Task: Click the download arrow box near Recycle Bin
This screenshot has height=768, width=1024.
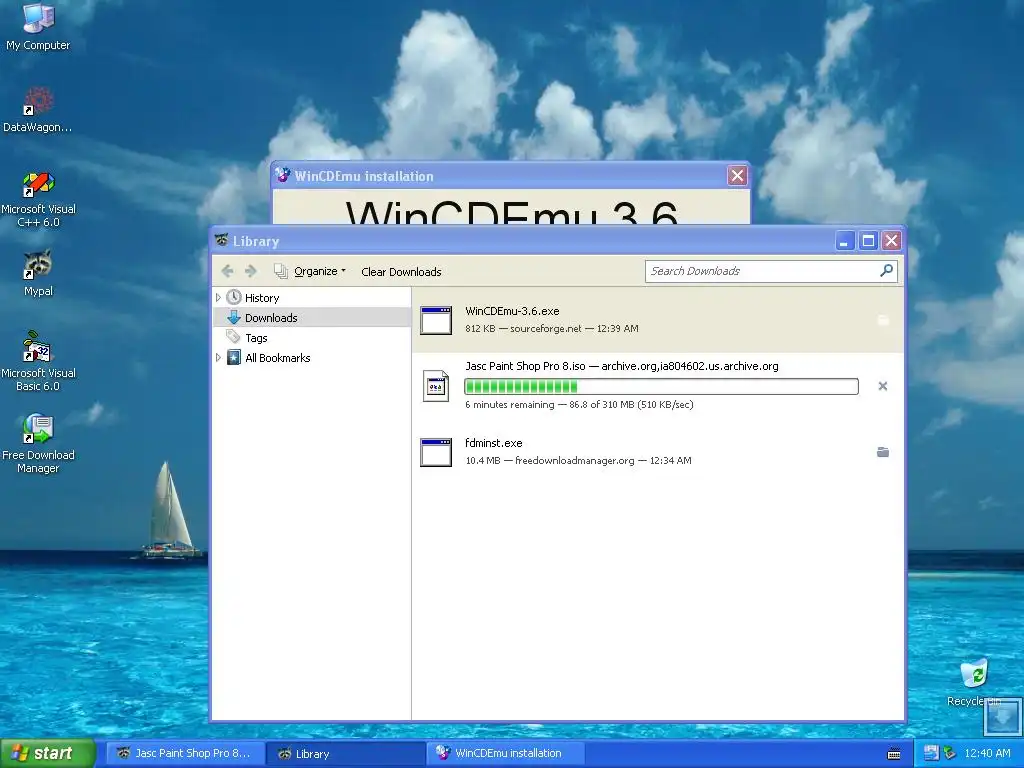Action: click(1002, 717)
